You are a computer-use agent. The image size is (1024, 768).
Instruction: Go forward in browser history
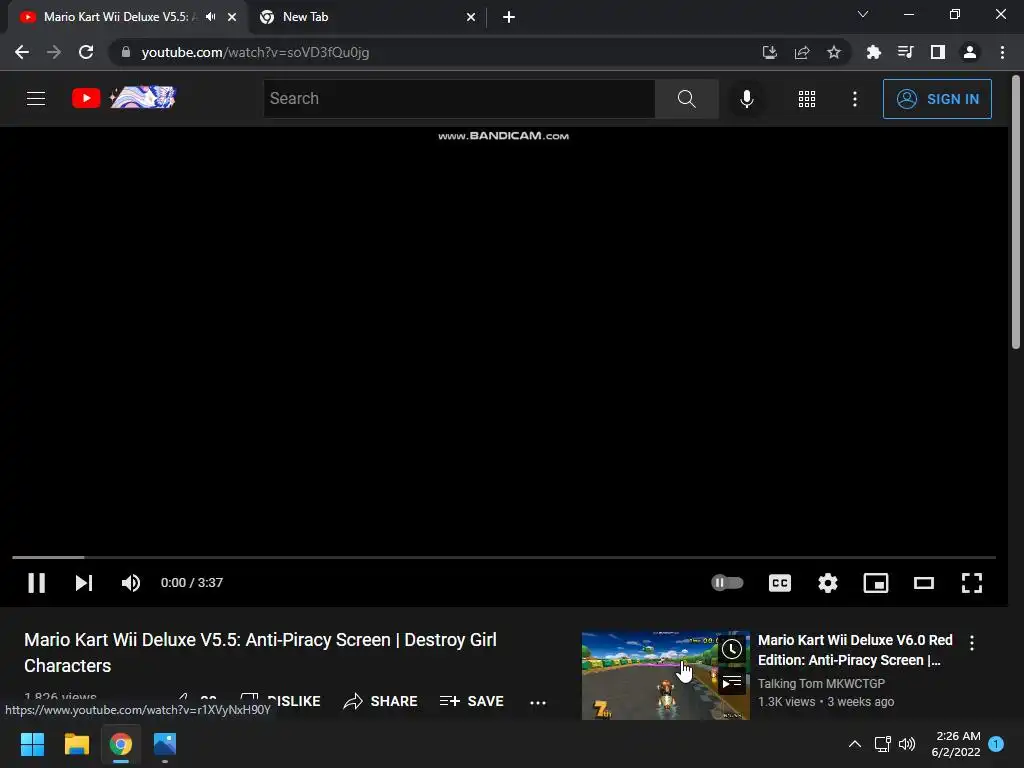pyautogui.click(x=54, y=52)
